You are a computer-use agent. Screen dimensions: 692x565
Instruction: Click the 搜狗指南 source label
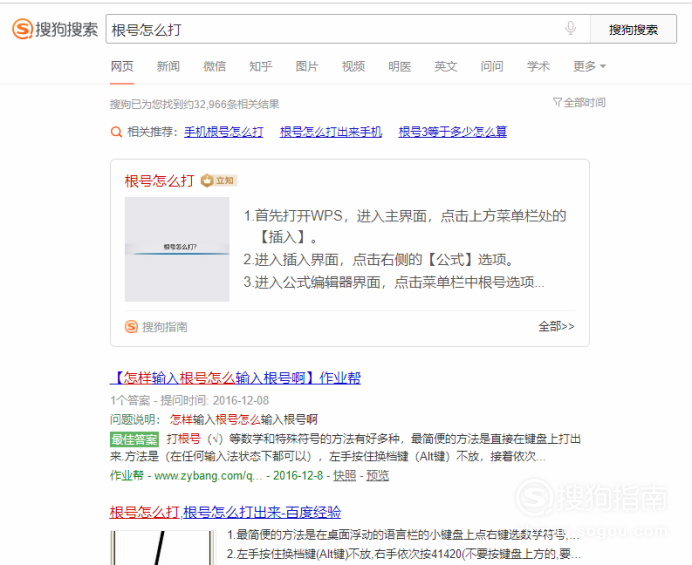click(x=165, y=327)
